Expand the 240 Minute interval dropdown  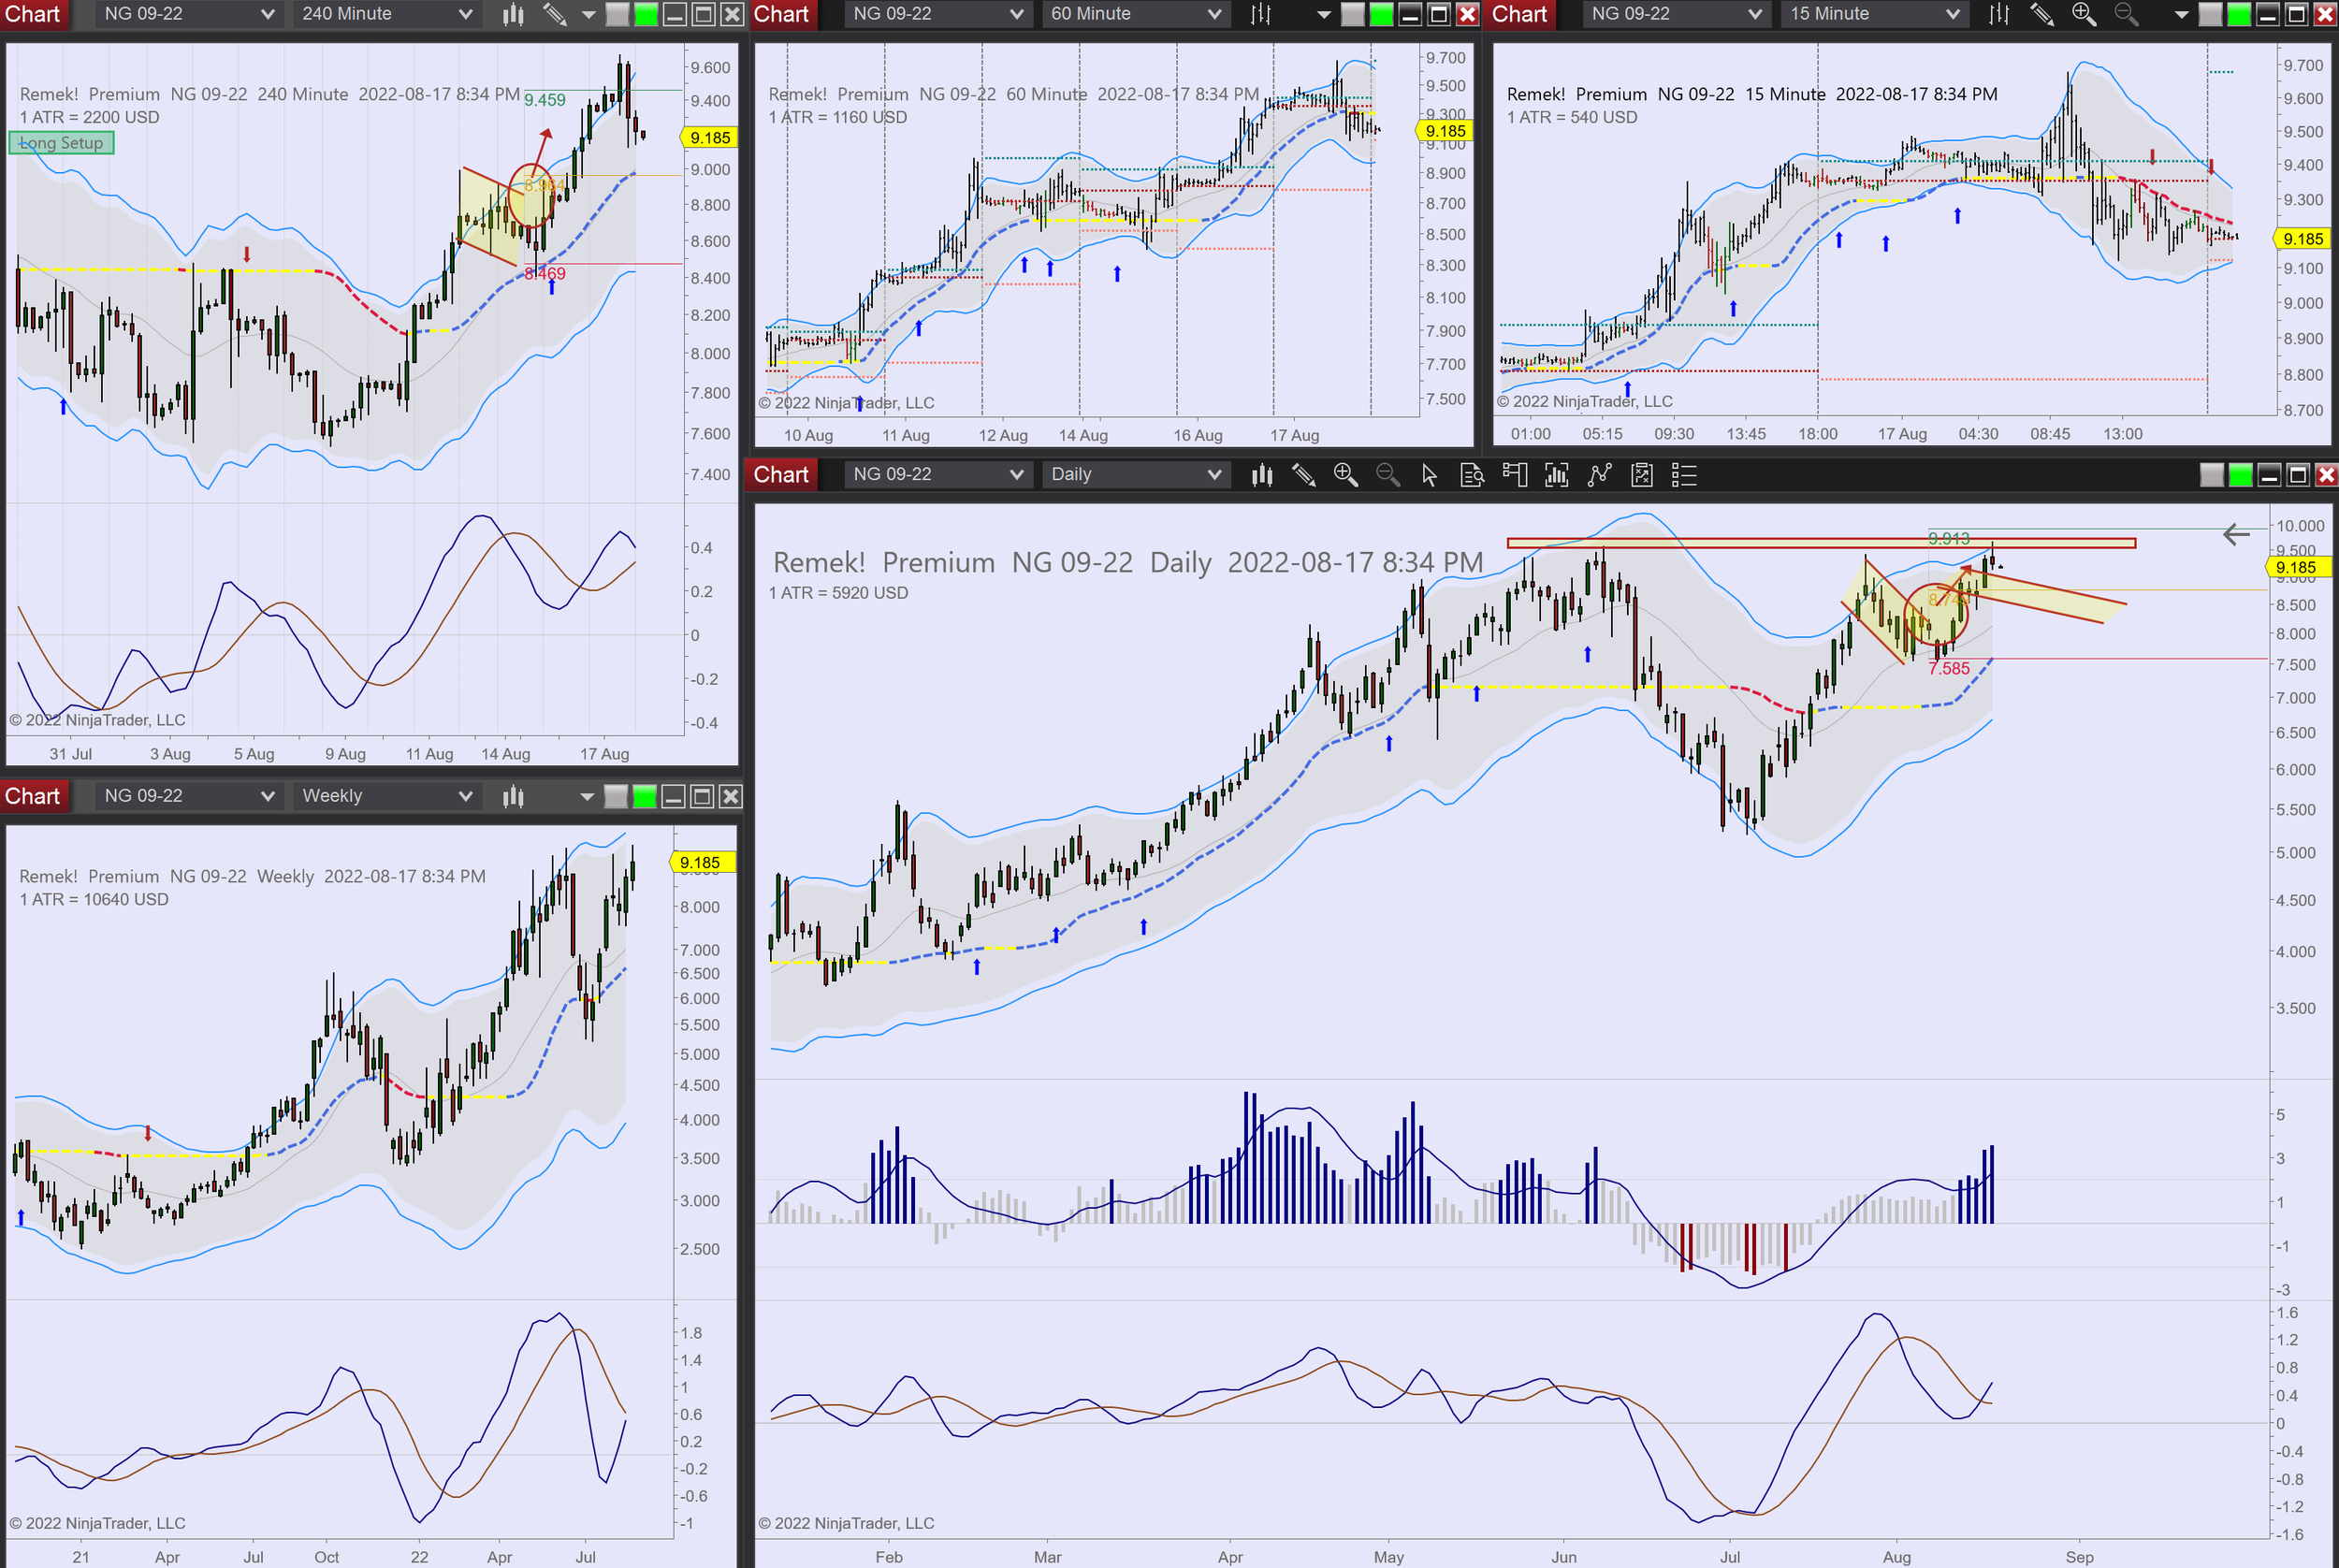point(465,14)
